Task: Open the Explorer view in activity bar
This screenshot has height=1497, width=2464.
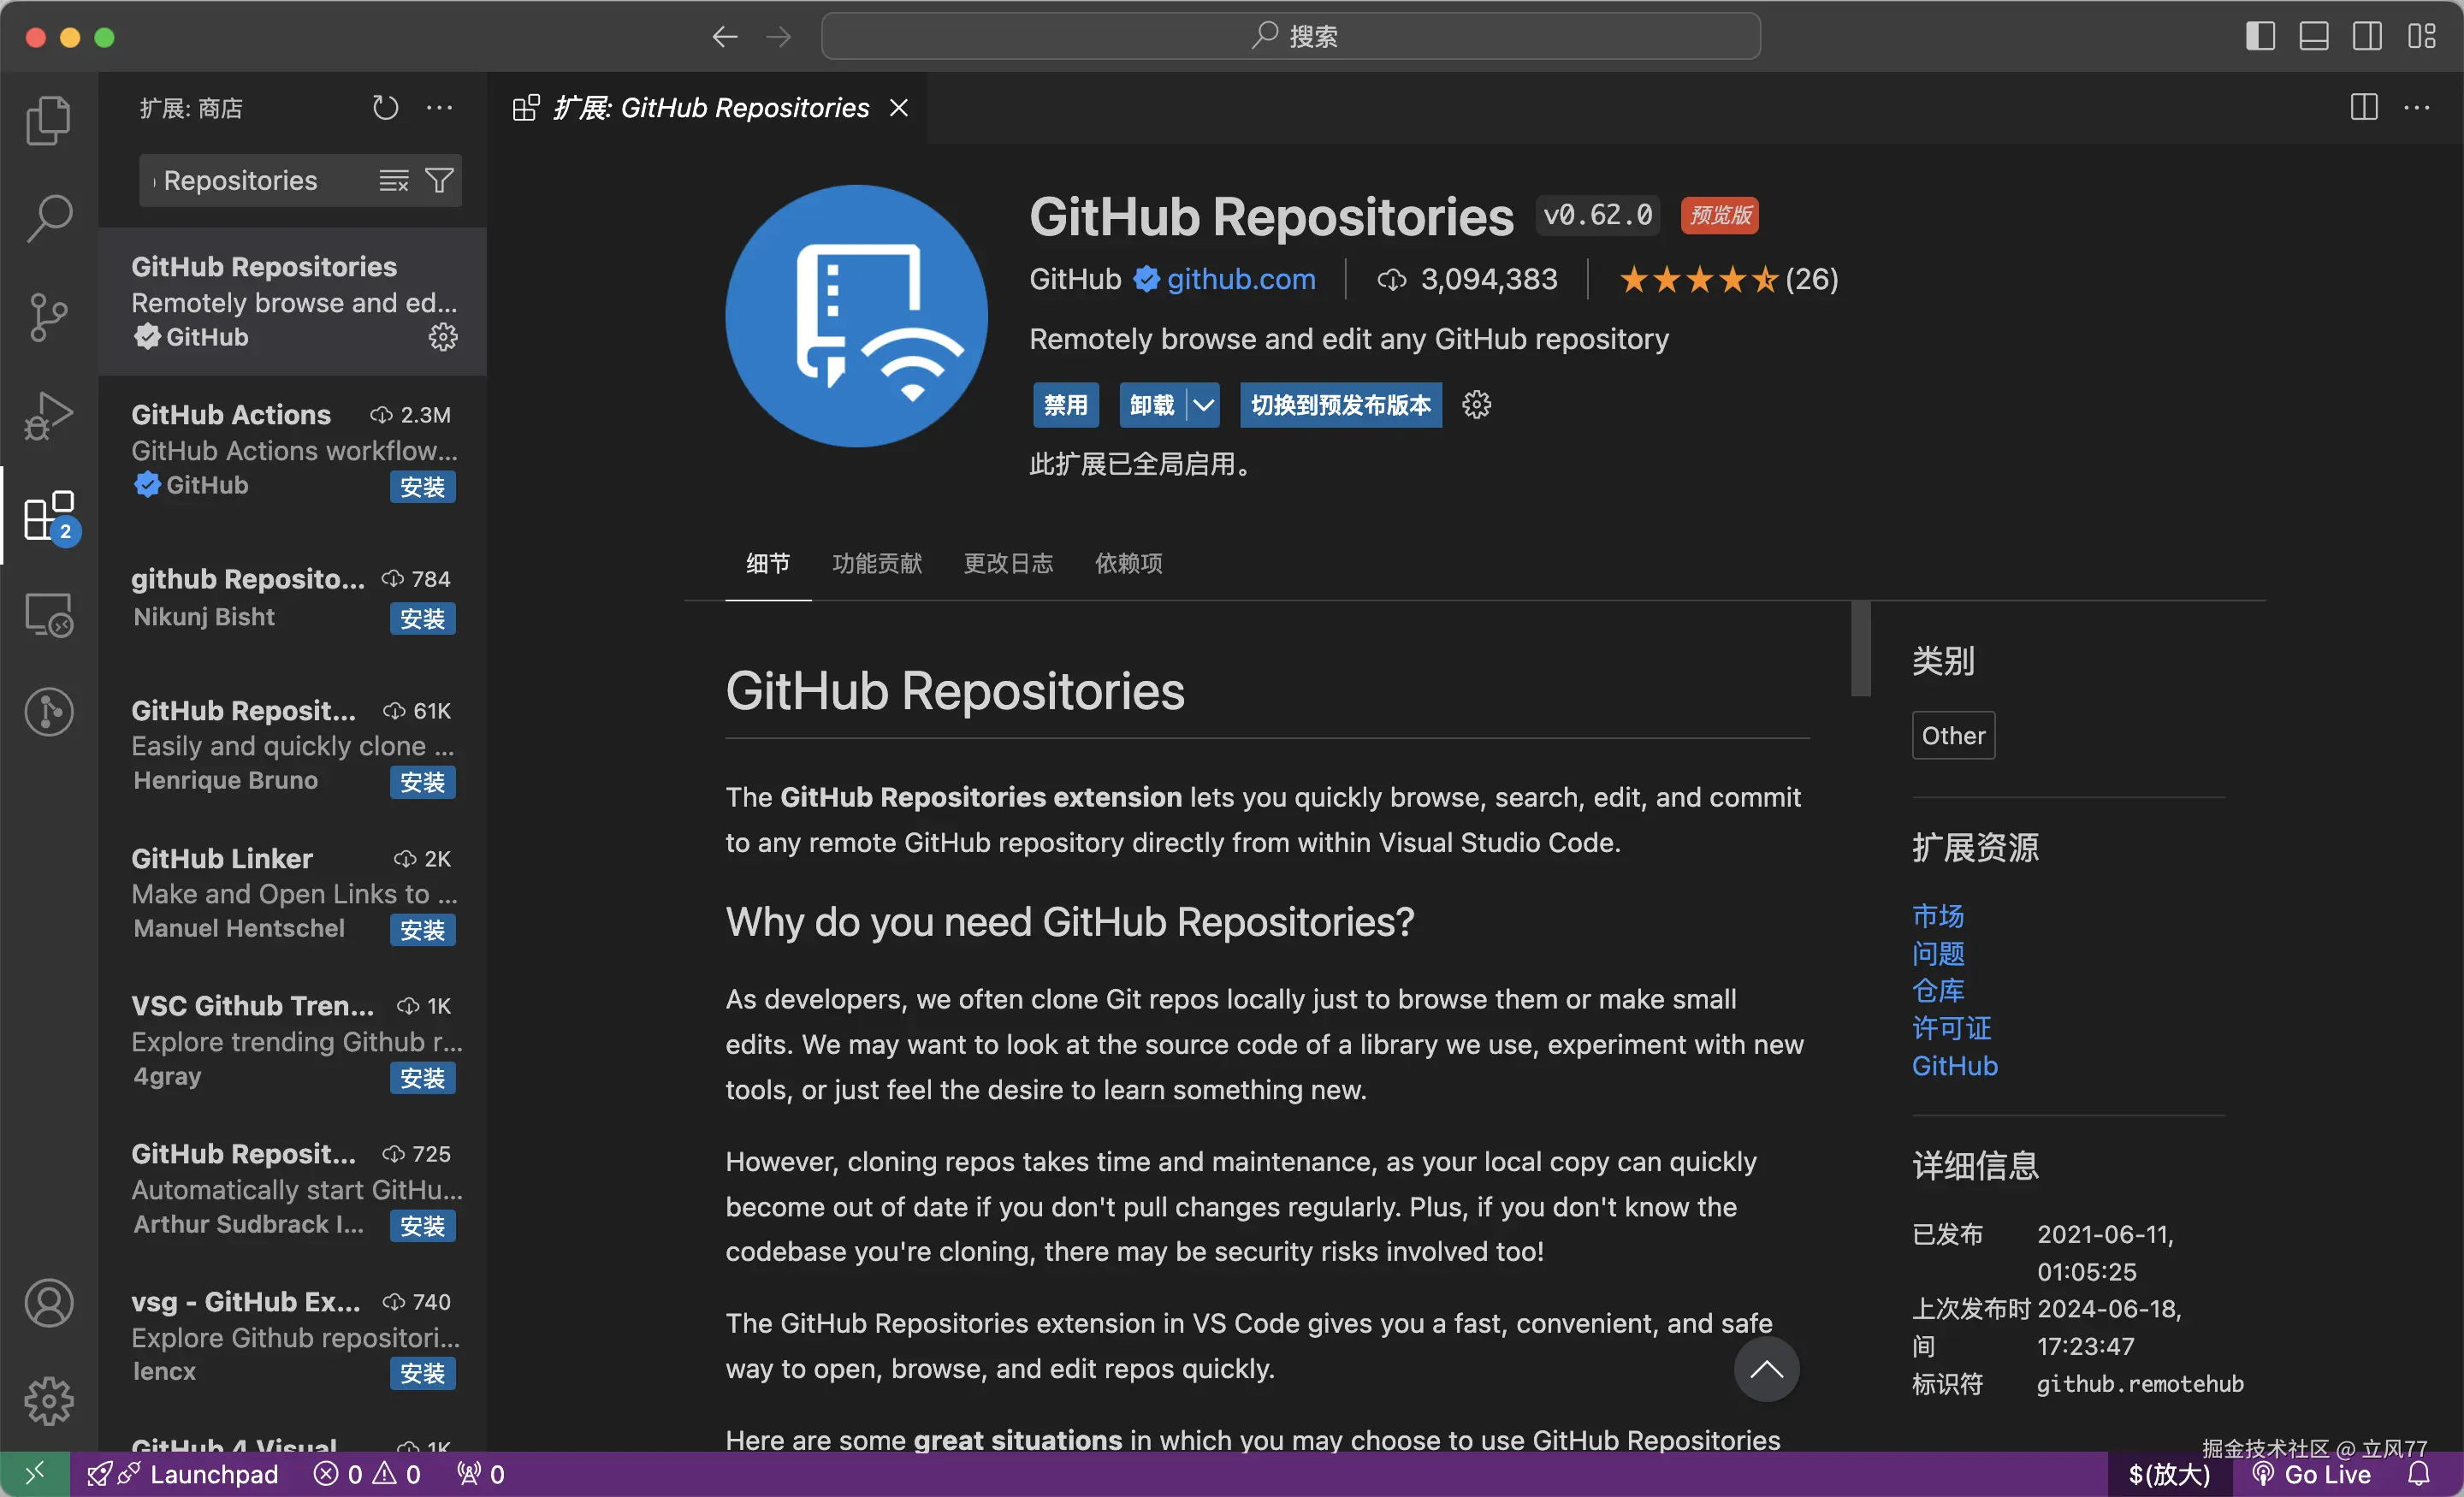Action: [x=48, y=120]
